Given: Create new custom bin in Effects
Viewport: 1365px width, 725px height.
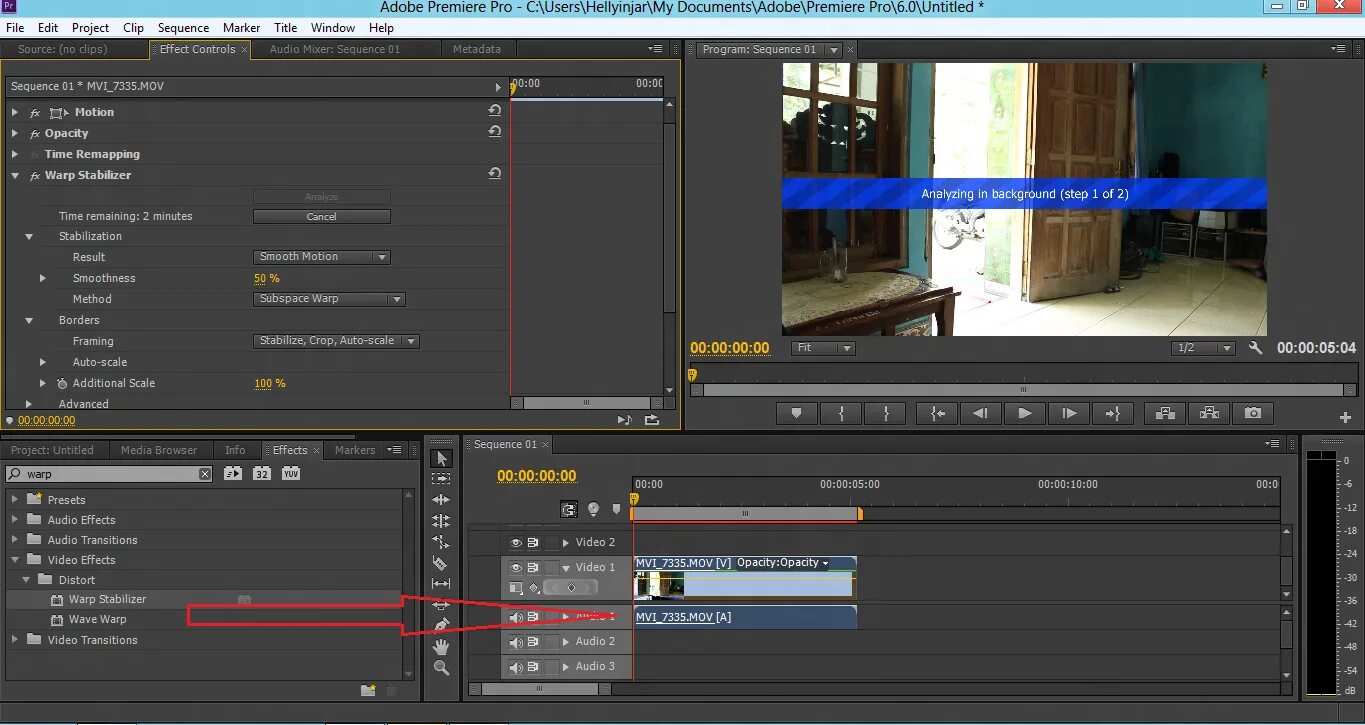Looking at the screenshot, I should pyautogui.click(x=368, y=690).
